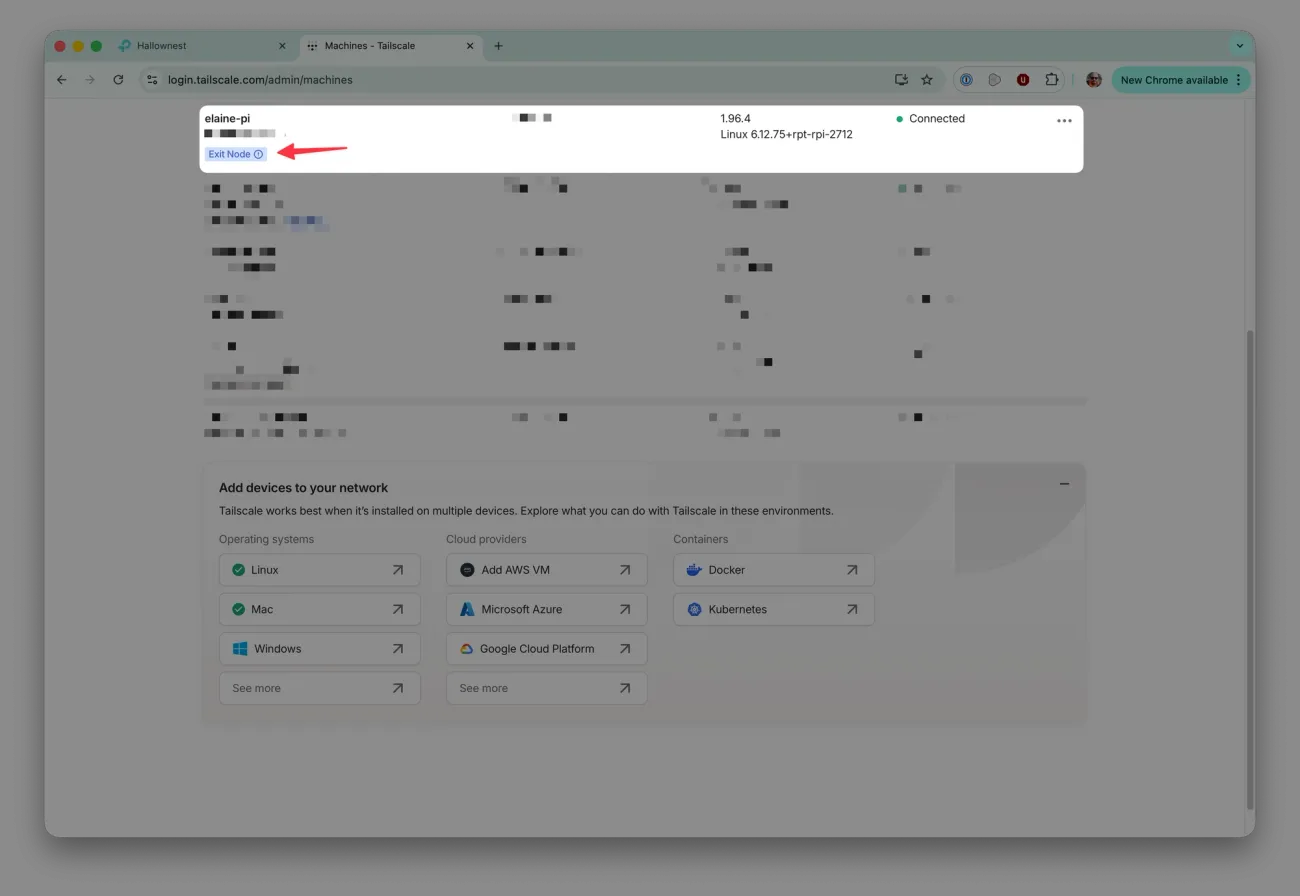Open the Chrome profile avatar
1300x896 pixels.
1094,79
